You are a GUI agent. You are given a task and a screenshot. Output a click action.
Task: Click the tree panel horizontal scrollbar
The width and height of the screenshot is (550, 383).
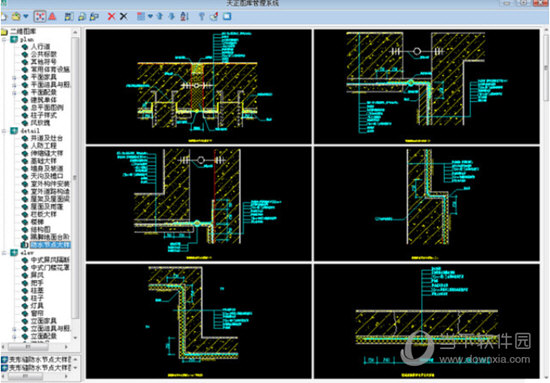[28, 347]
